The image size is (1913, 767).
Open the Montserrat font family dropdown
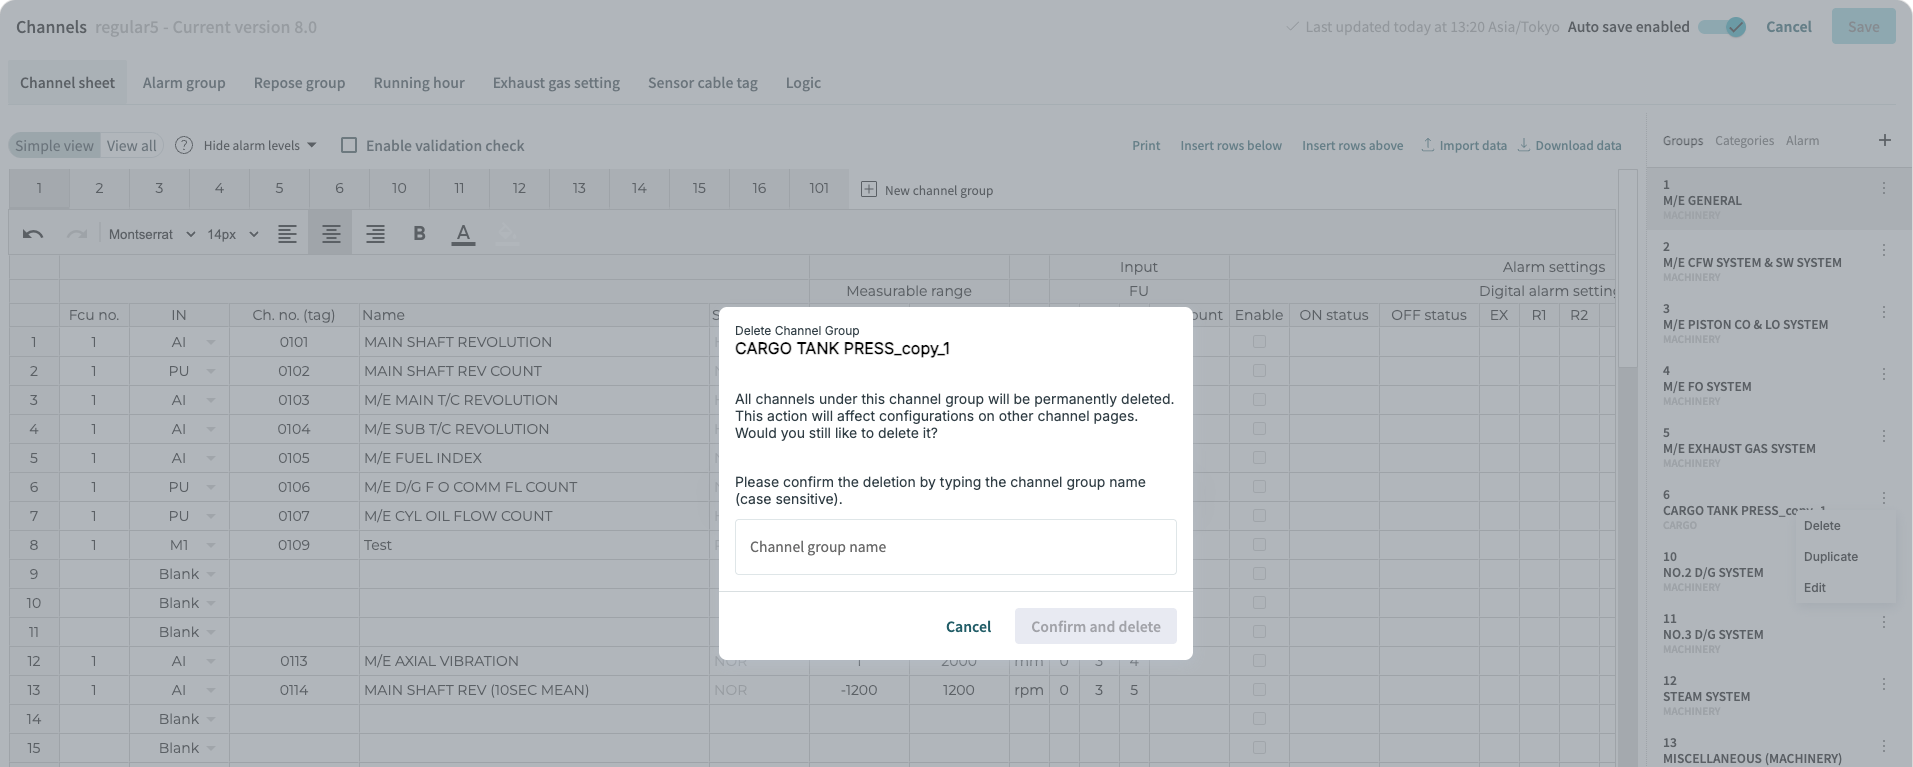[152, 234]
